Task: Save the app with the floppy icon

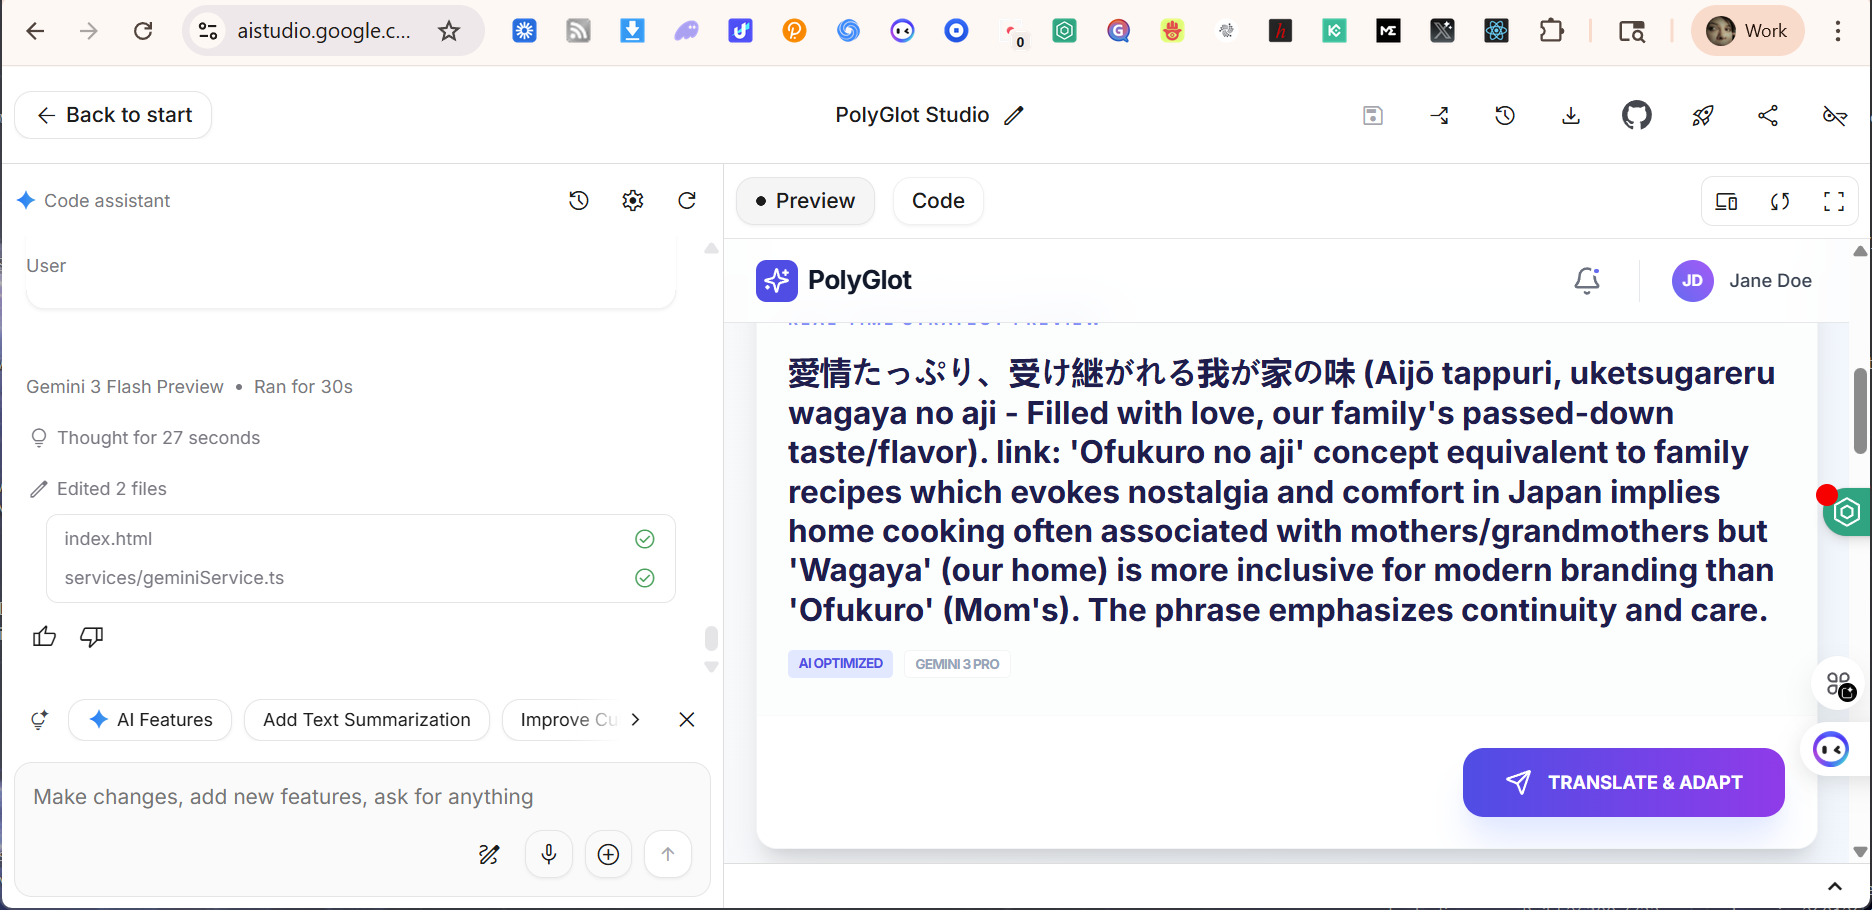Action: pos(1373,116)
